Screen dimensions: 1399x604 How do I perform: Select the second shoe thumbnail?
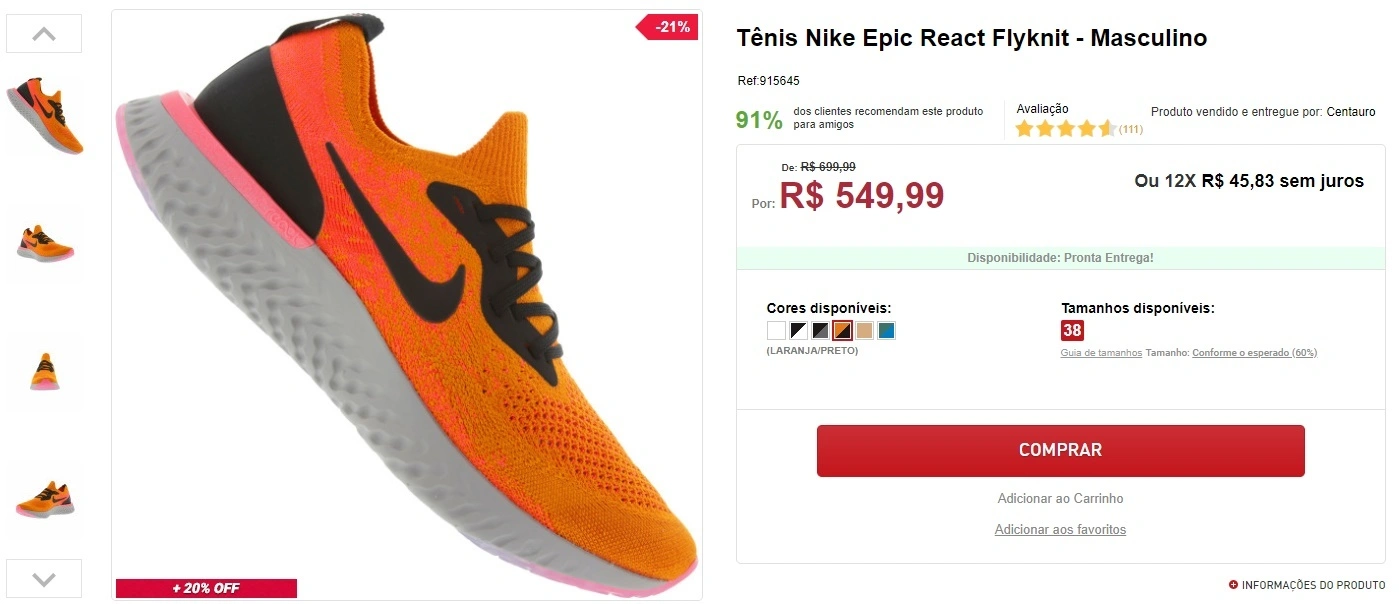coord(44,243)
